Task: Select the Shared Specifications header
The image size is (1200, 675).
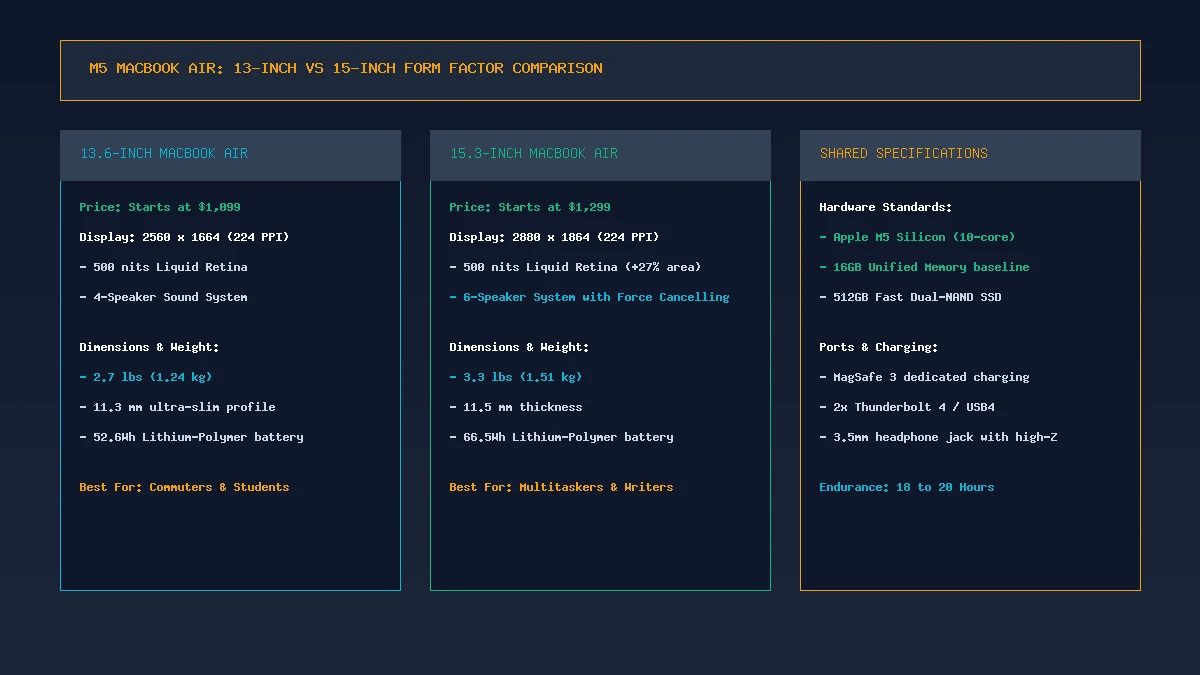Action: pyautogui.click(x=970, y=155)
